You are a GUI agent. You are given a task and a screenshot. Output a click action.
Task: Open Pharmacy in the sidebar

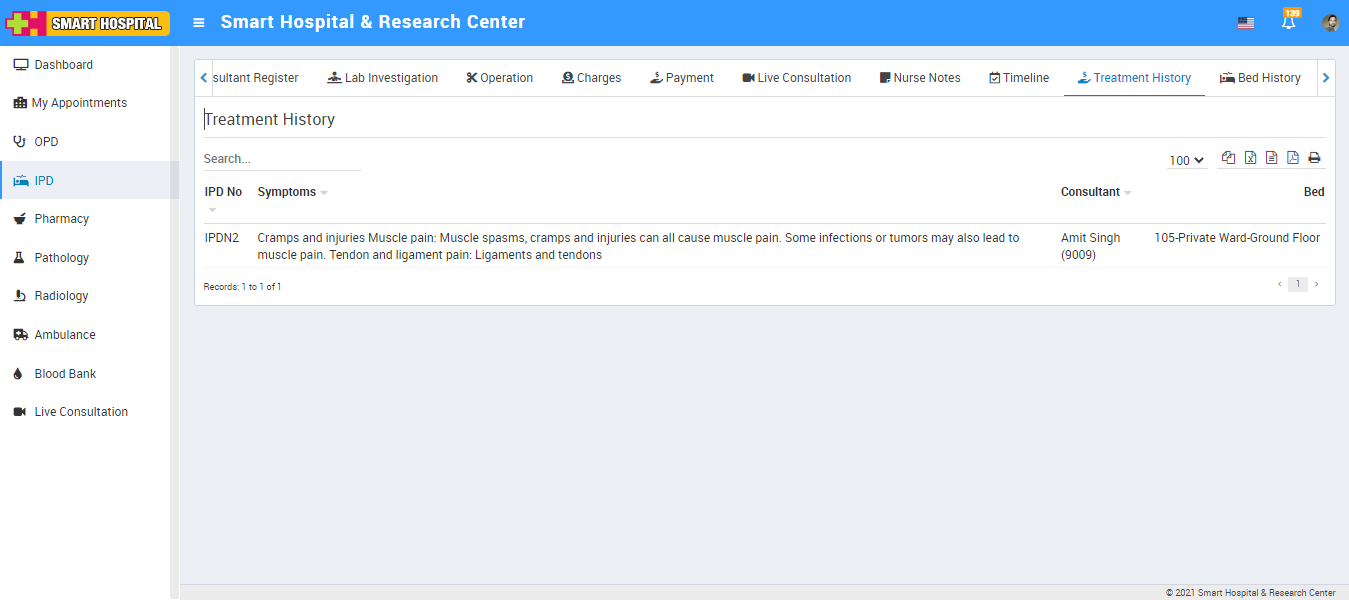[61, 219]
